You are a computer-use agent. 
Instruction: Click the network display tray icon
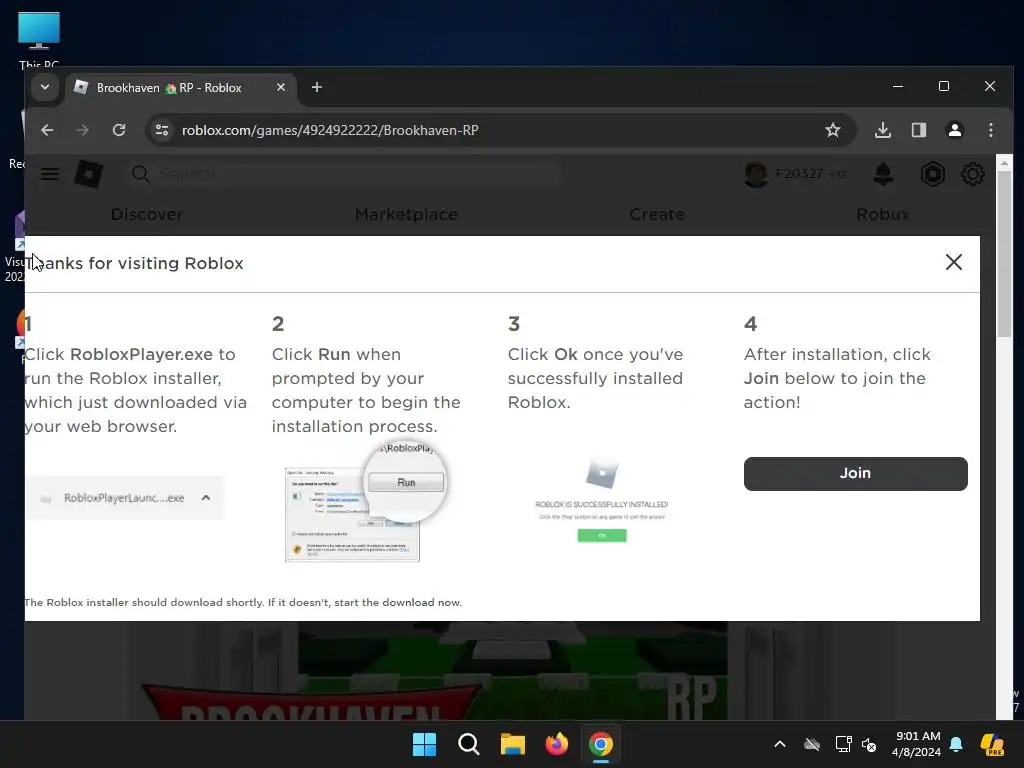[843, 744]
